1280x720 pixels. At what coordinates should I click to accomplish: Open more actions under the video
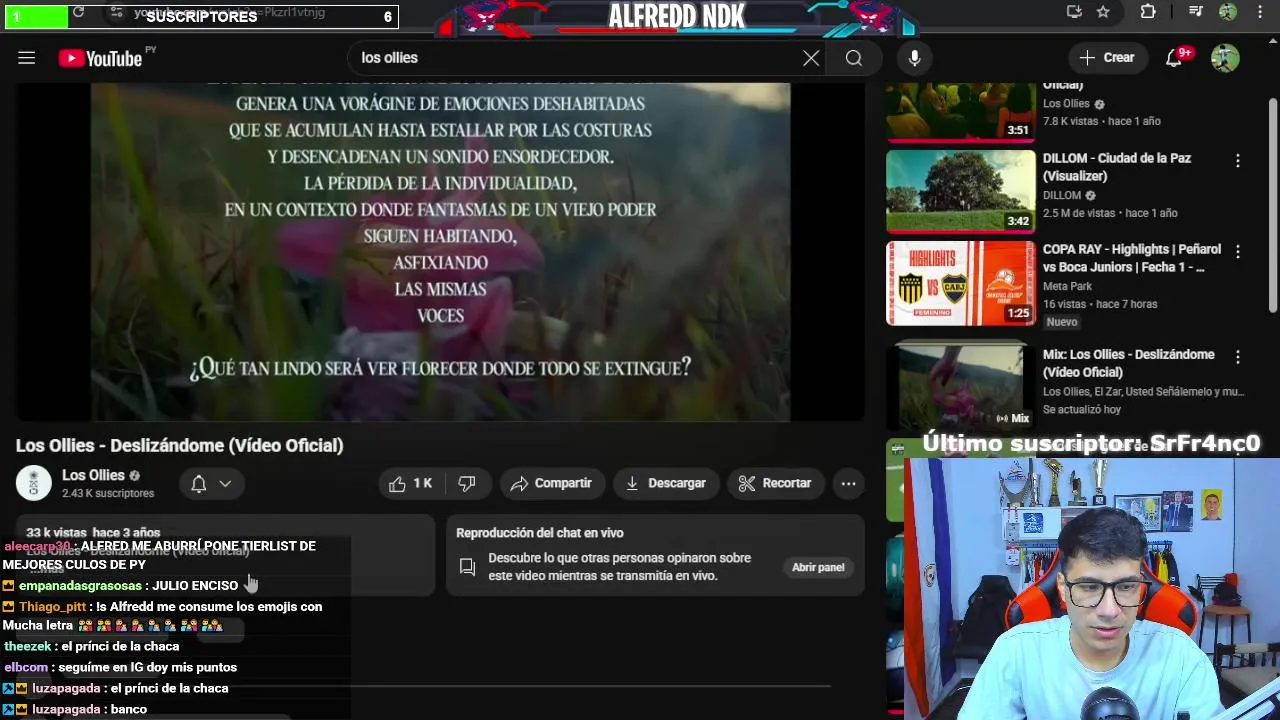(x=848, y=484)
